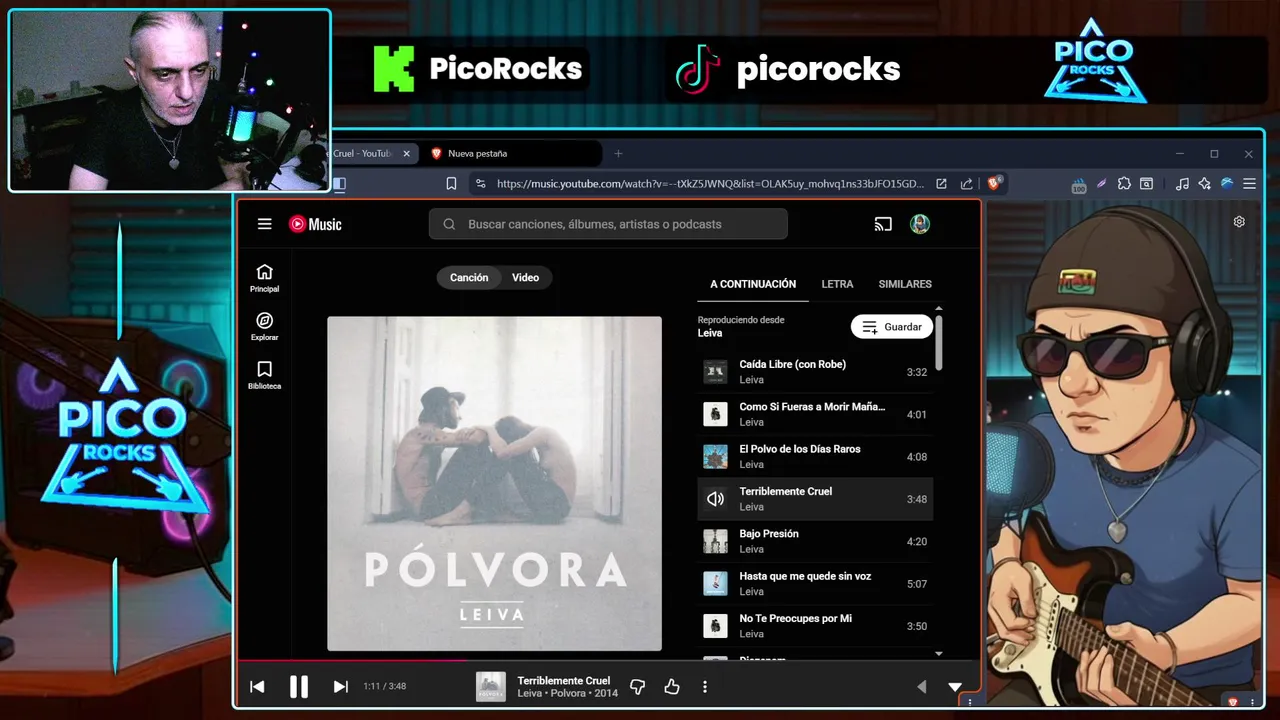
Task: Open Biblioteca in the sidebar
Action: click(264, 375)
